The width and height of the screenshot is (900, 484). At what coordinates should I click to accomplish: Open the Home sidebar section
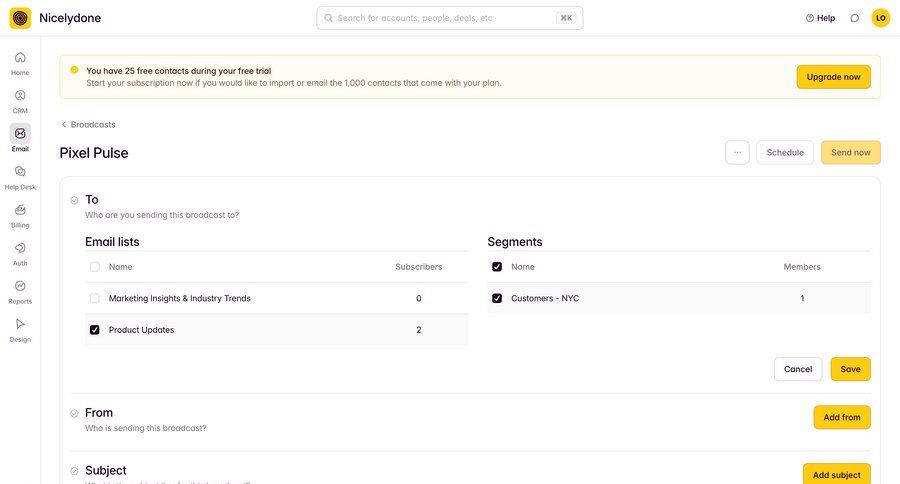coord(20,63)
